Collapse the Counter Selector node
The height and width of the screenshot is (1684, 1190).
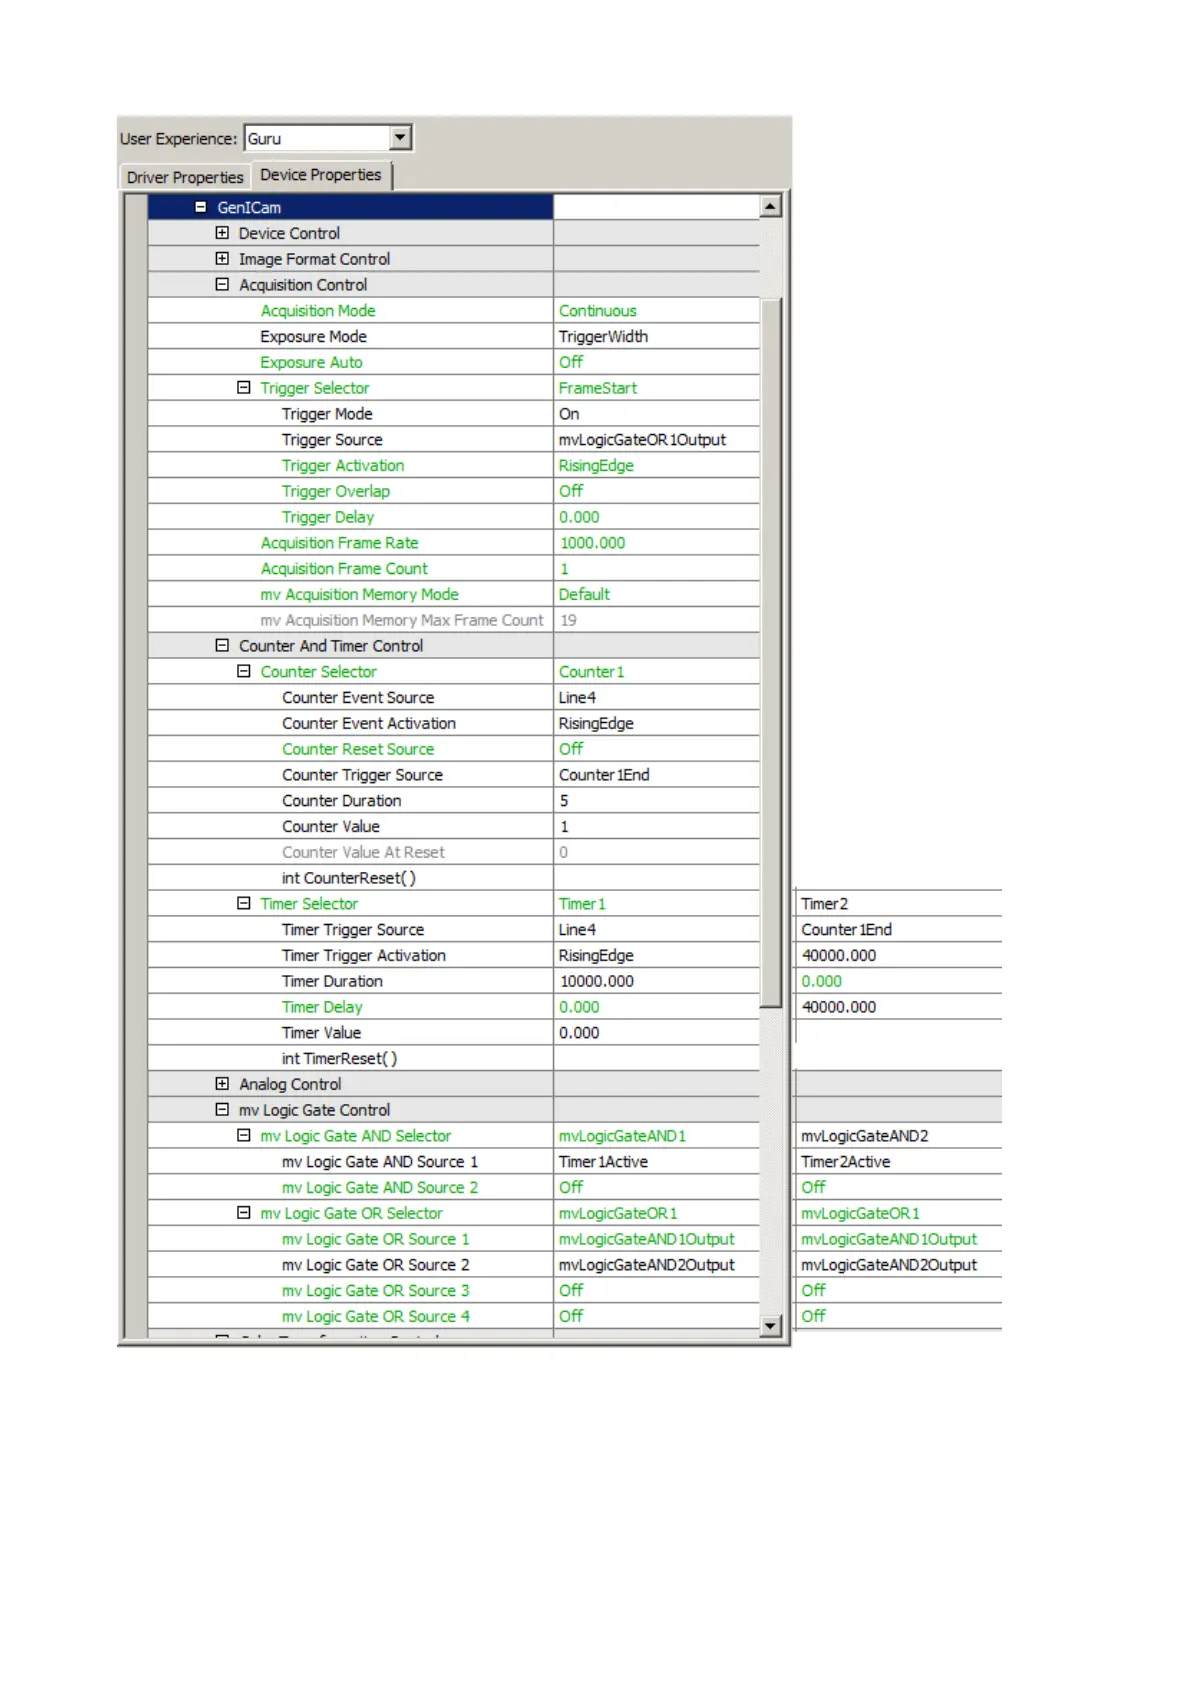coord(243,672)
